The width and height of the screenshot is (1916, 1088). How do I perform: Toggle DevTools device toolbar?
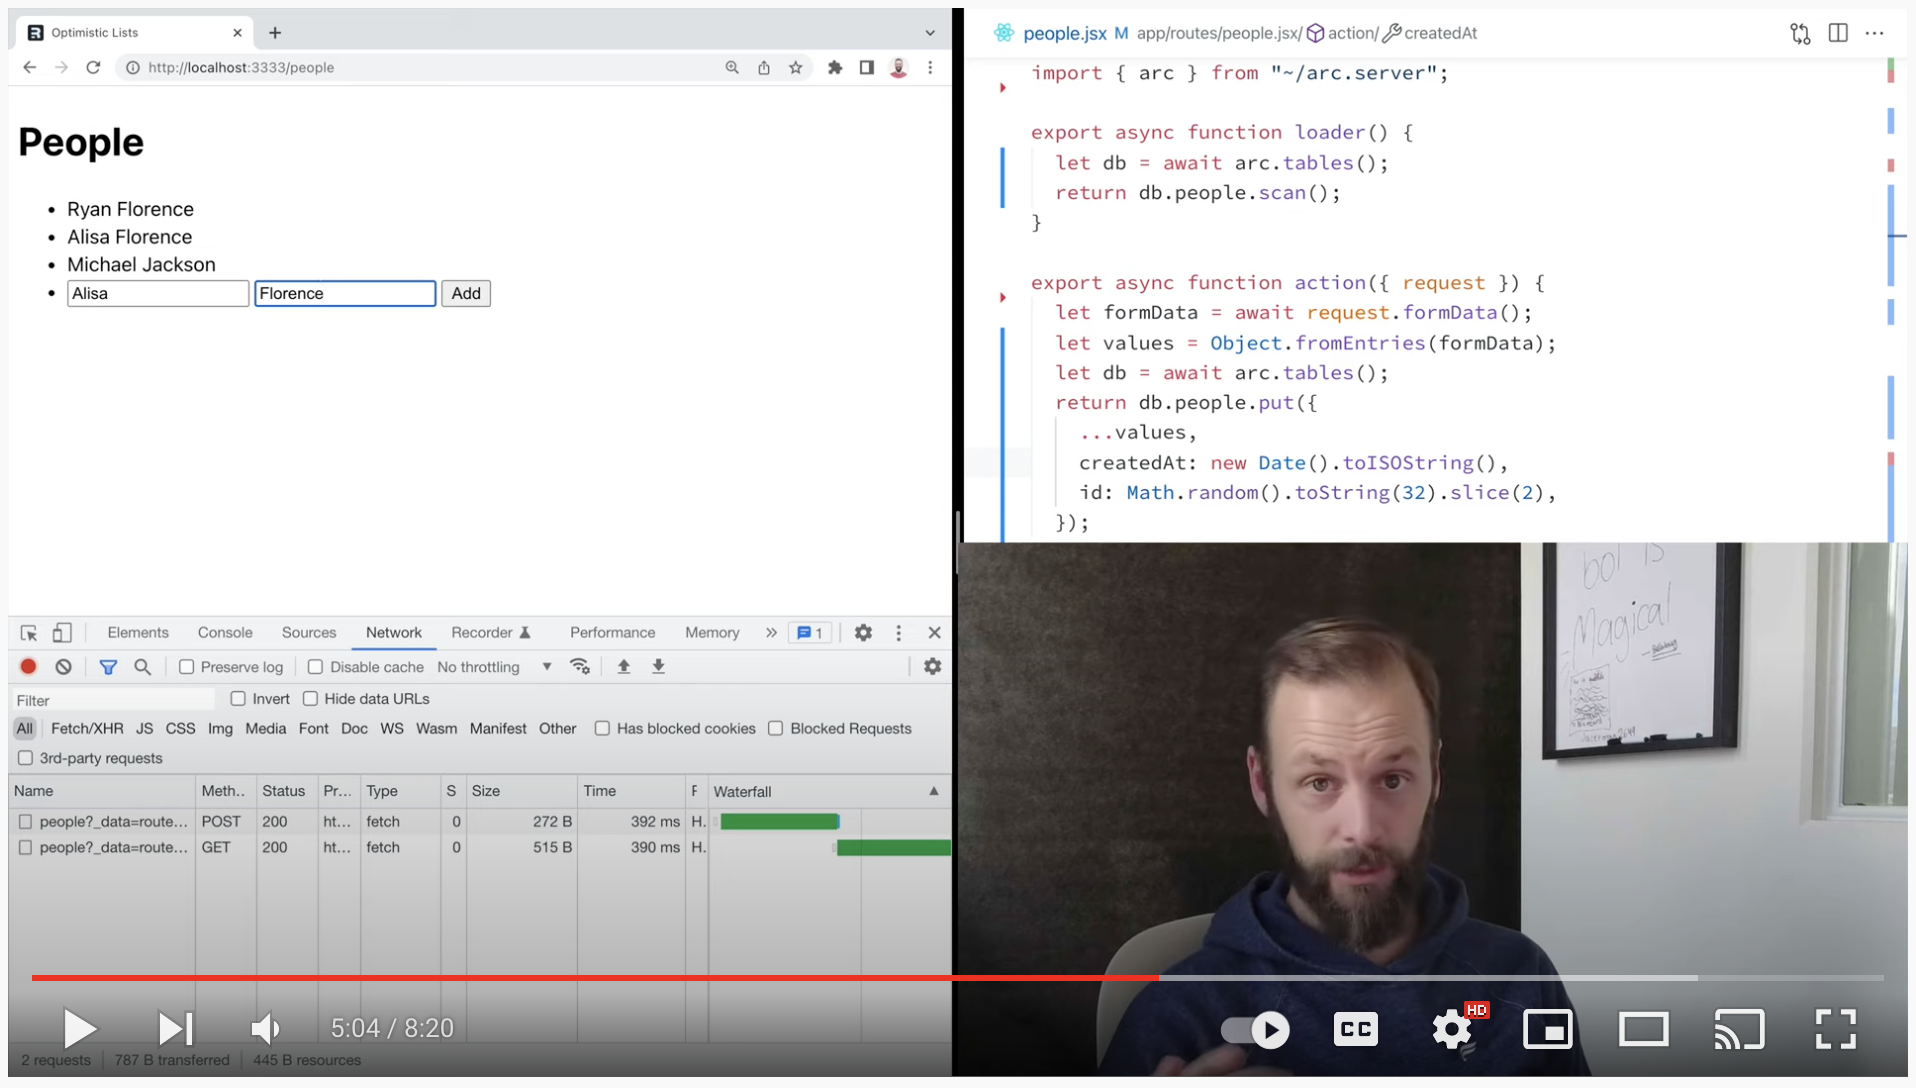click(x=62, y=633)
